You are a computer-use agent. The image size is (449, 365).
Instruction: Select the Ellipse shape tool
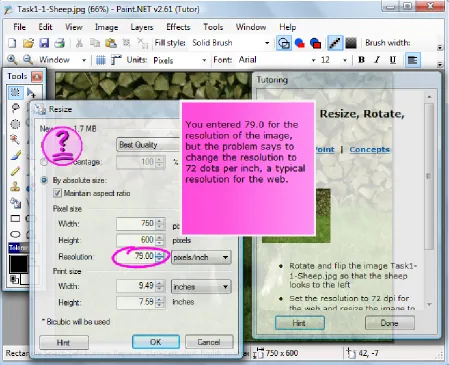point(15,234)
